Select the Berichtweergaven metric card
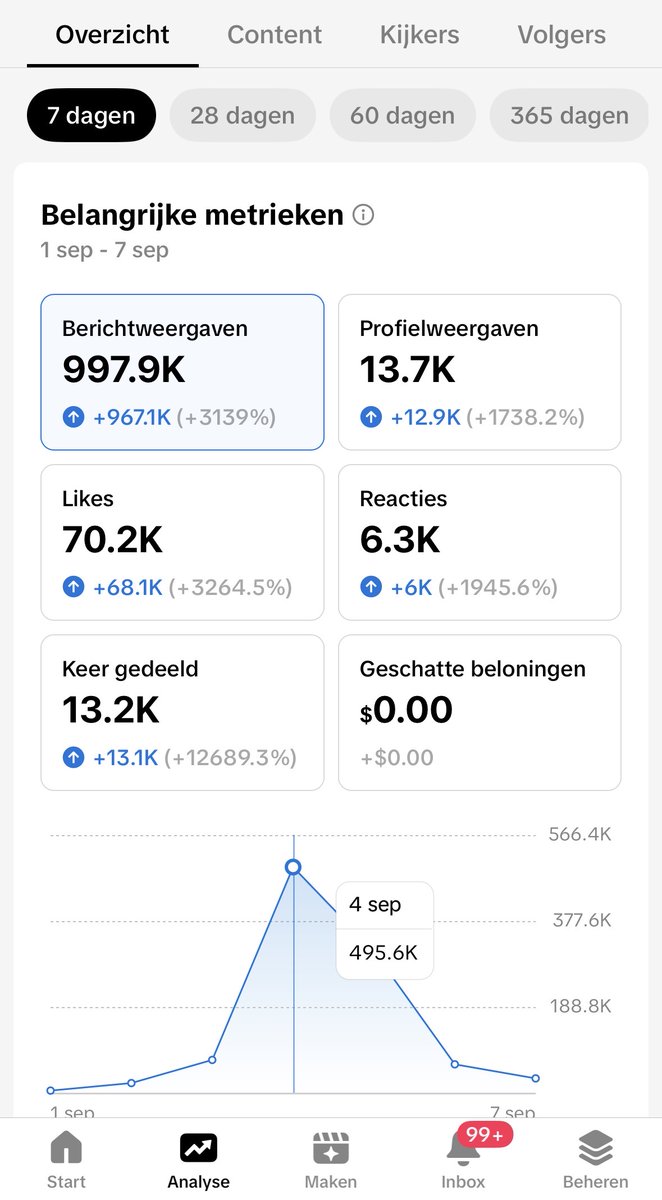This screenshot has width=662, height=1200. coord(183,372)
